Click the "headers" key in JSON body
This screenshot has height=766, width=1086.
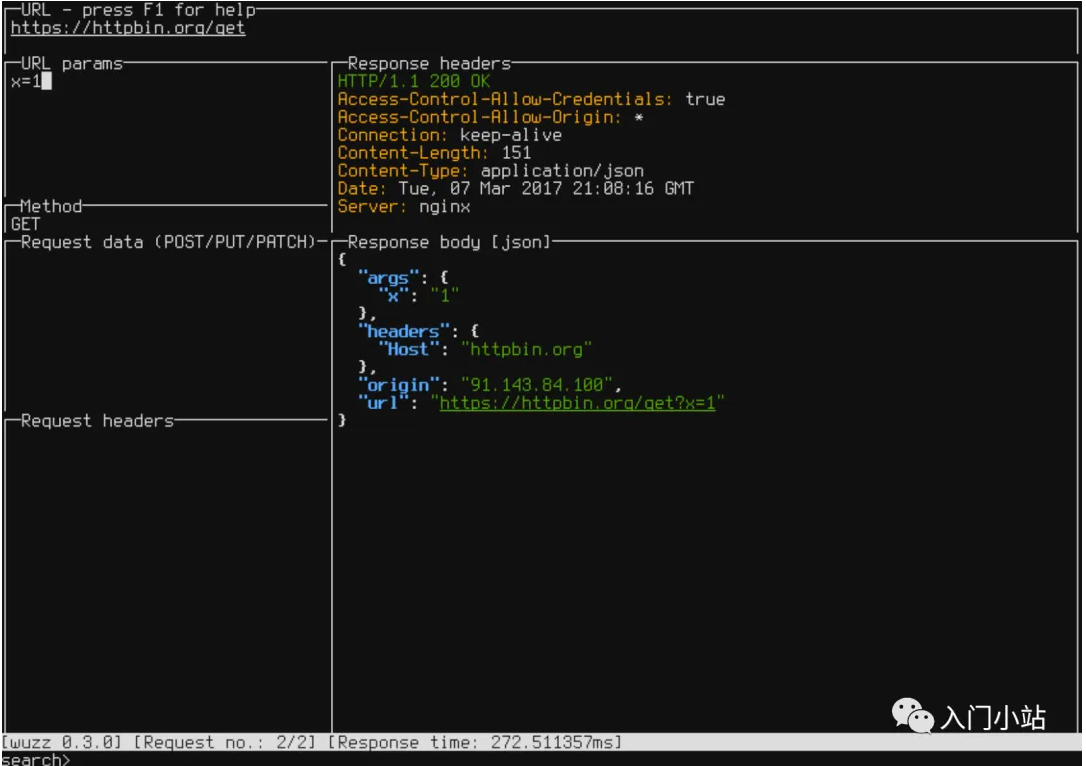403,332
